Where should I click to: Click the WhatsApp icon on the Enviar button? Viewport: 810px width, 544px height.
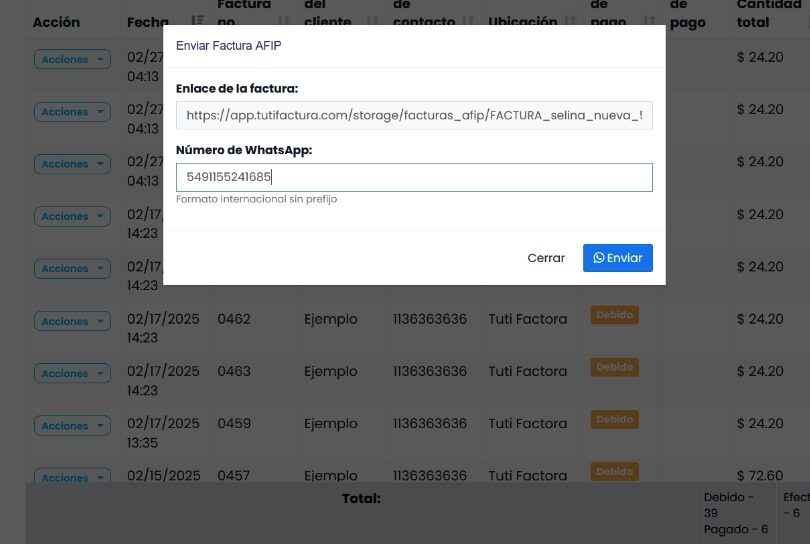[x=598, y=258]
